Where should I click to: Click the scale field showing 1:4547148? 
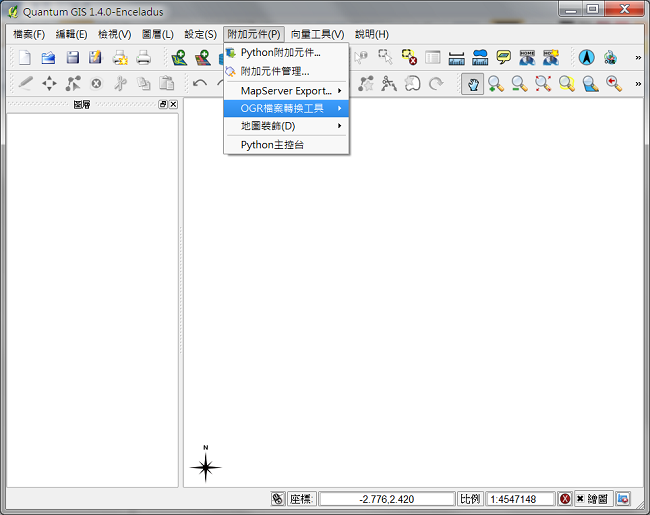520,499
